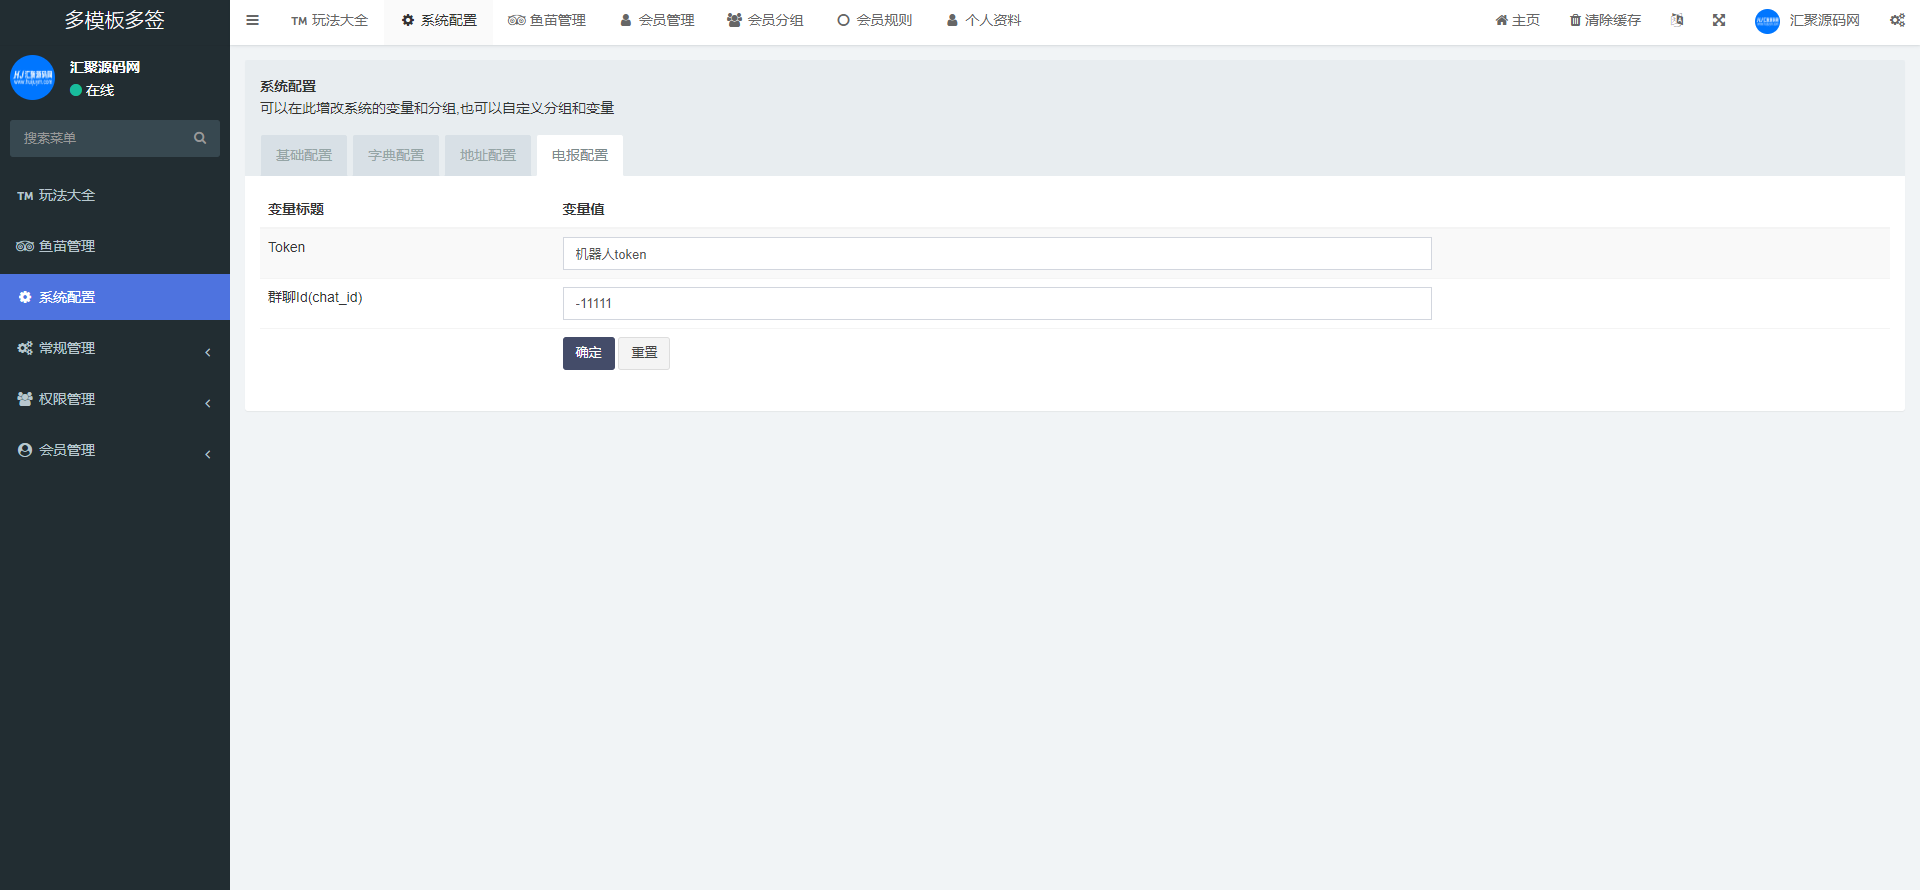Focus the 群聊Id(chat_id) input field

pyautogui.click(x=997, y=304)
